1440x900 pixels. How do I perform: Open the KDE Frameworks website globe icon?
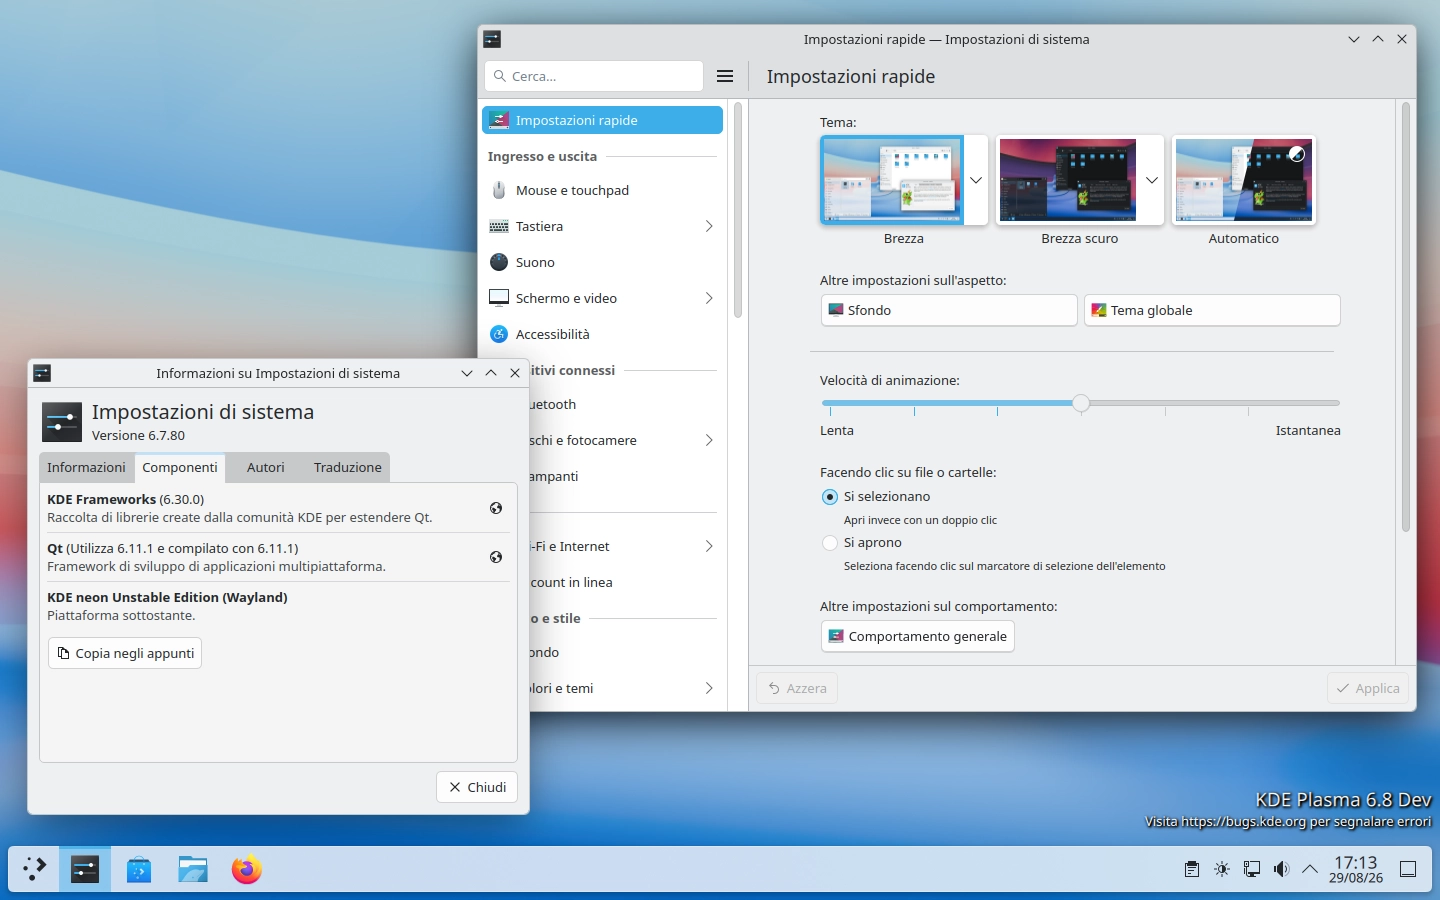click(496, 508)
